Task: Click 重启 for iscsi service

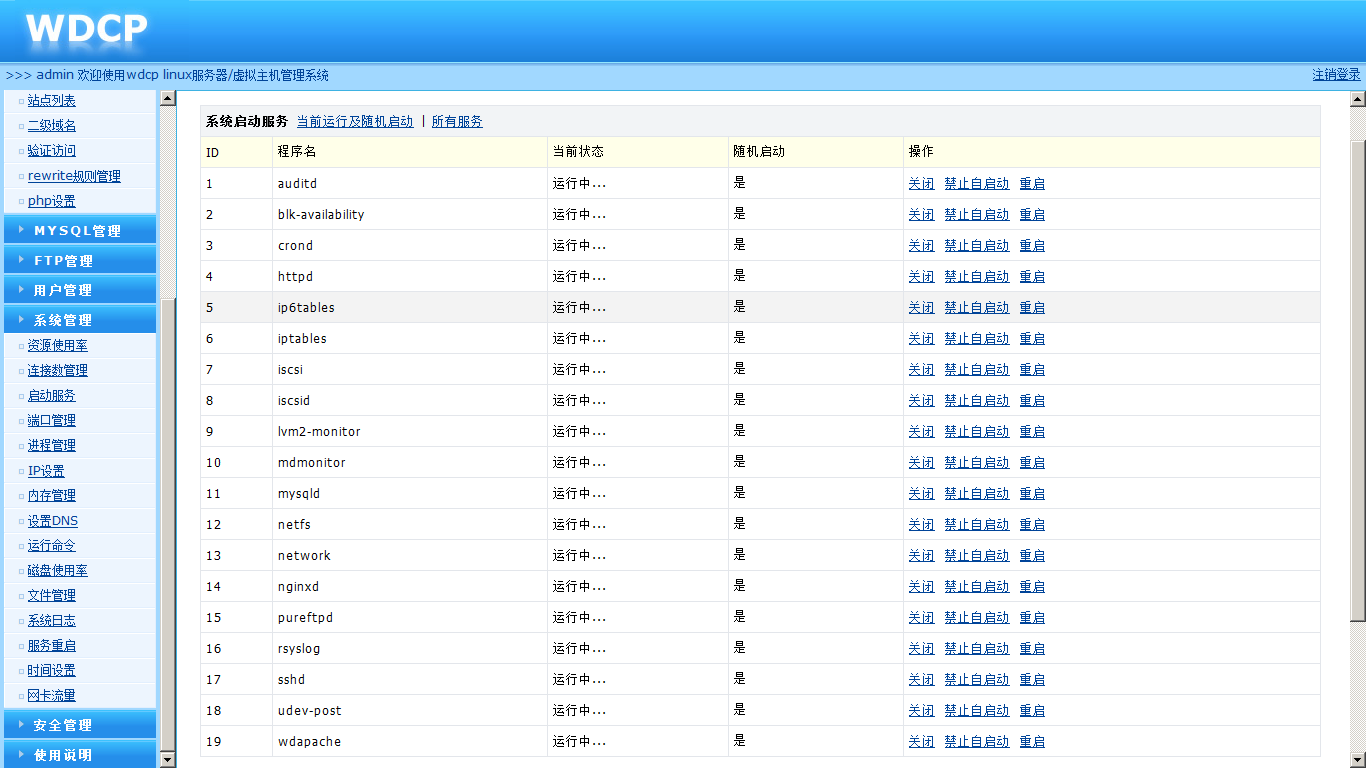Action: (x=1032, y=370)
